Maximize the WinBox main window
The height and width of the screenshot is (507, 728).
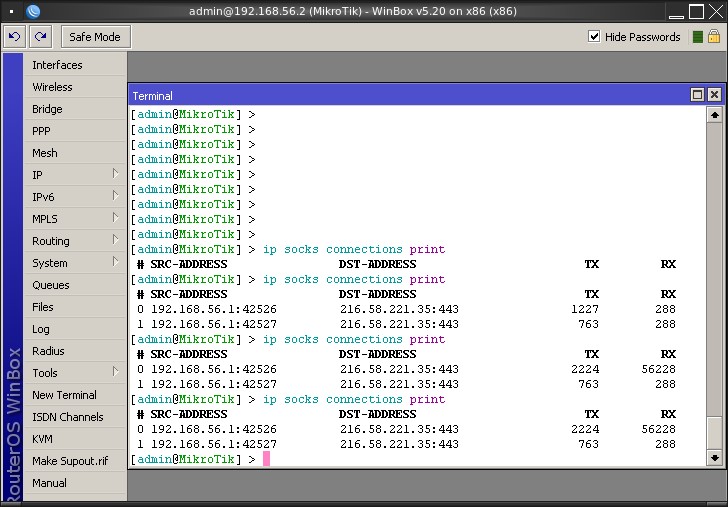pyautogui.click(x=696, y=12)
